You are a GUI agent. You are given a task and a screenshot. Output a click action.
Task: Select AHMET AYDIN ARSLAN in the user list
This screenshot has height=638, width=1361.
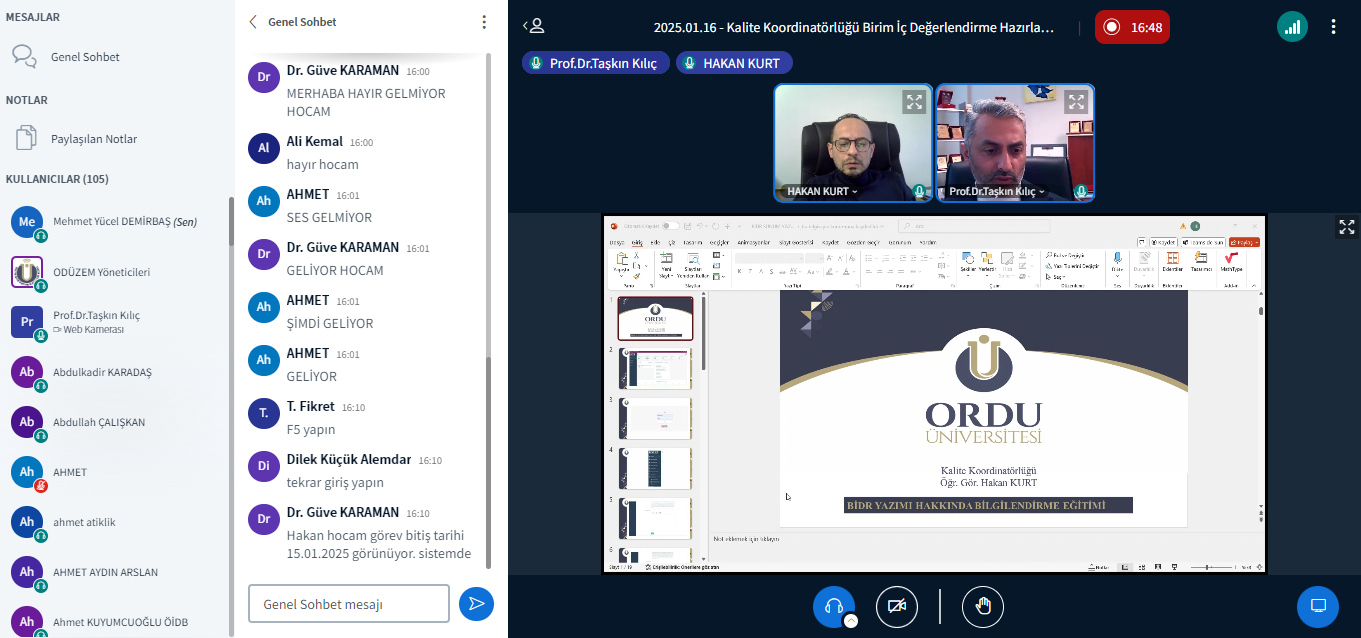116,572
